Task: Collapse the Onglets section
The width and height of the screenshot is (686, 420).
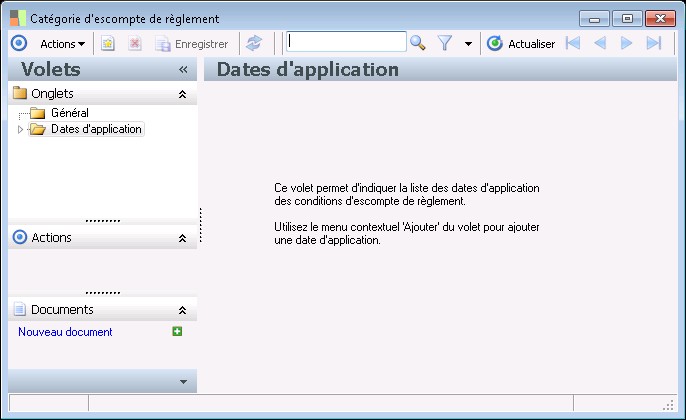Action: pos(182,94)
